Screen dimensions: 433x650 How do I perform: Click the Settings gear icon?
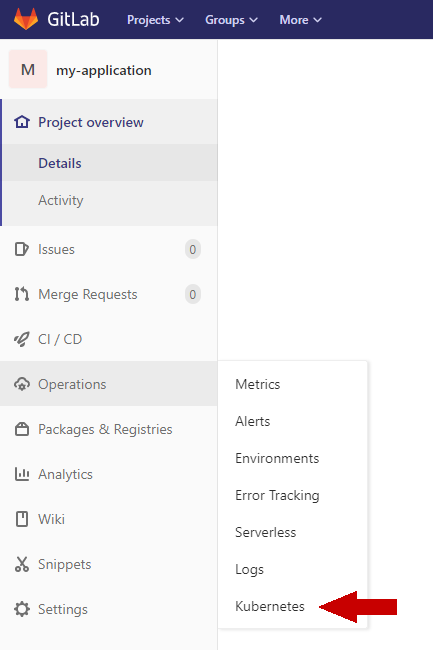pos(22,609)
